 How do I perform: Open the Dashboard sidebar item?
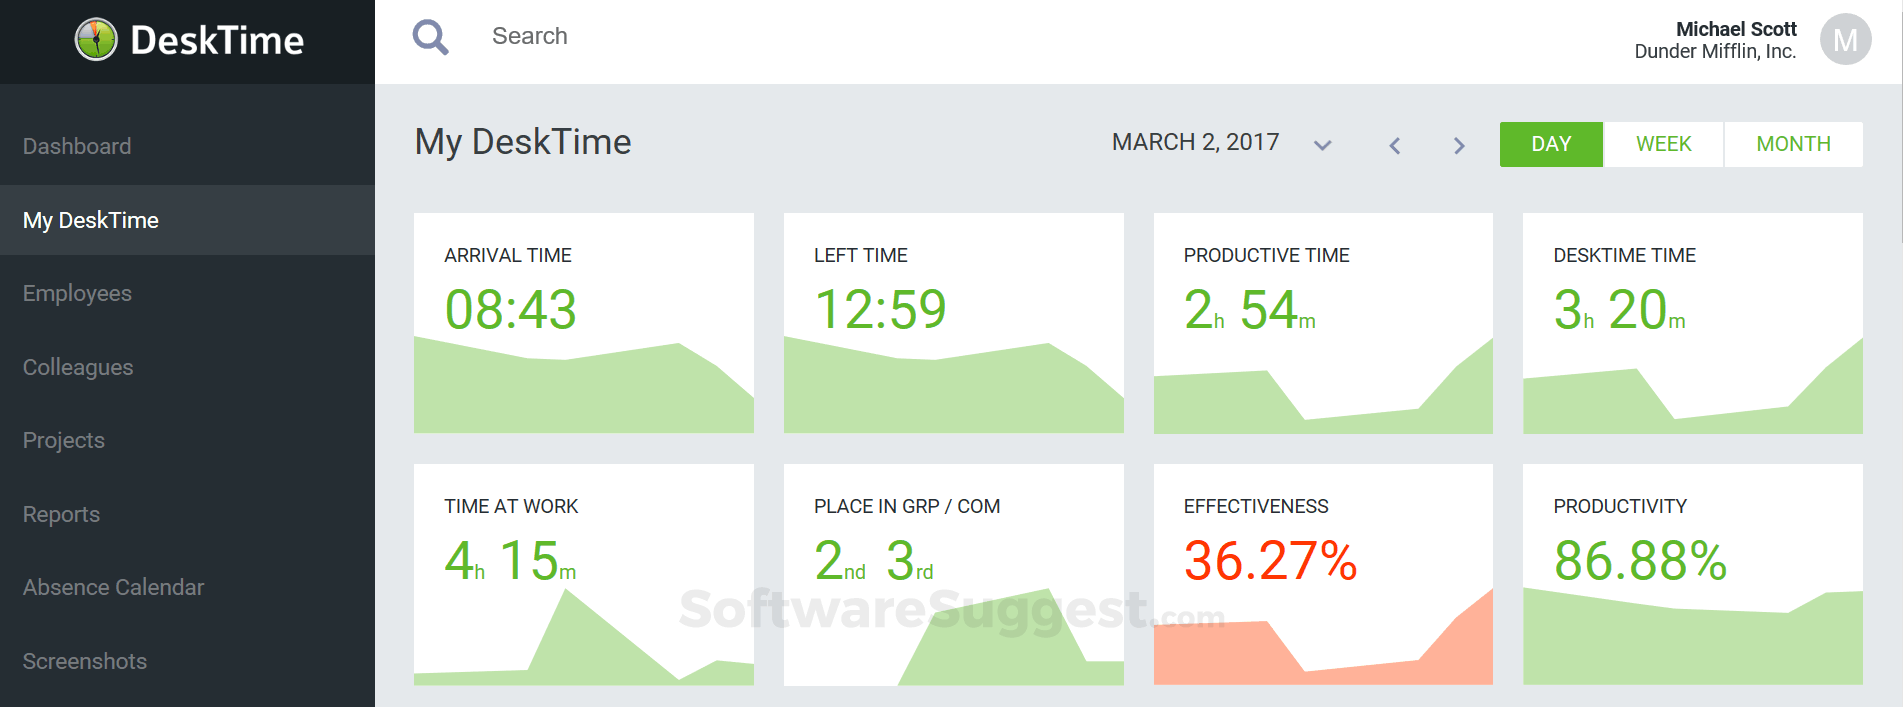click(x=77, y=146)
